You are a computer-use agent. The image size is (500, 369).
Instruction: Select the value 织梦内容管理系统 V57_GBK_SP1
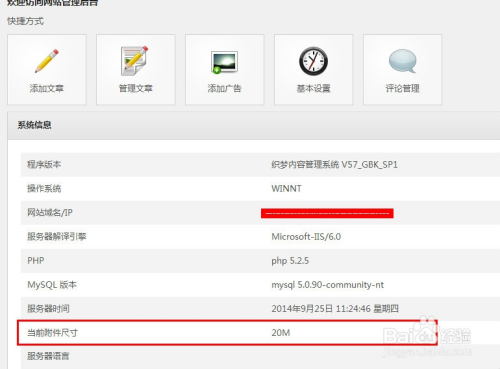334,164
